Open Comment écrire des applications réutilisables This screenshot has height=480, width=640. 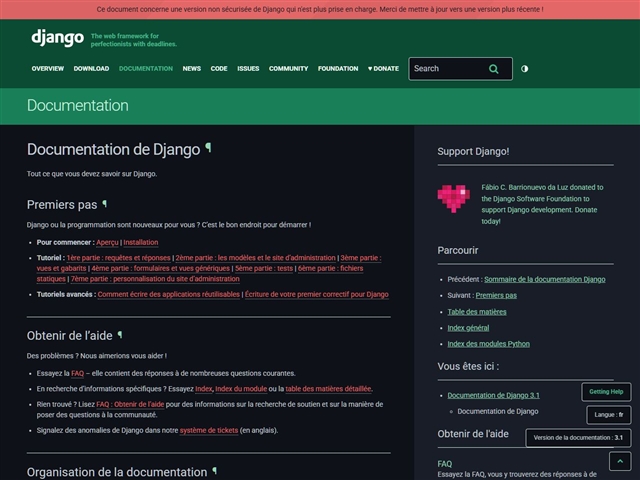tap(169, 295)
